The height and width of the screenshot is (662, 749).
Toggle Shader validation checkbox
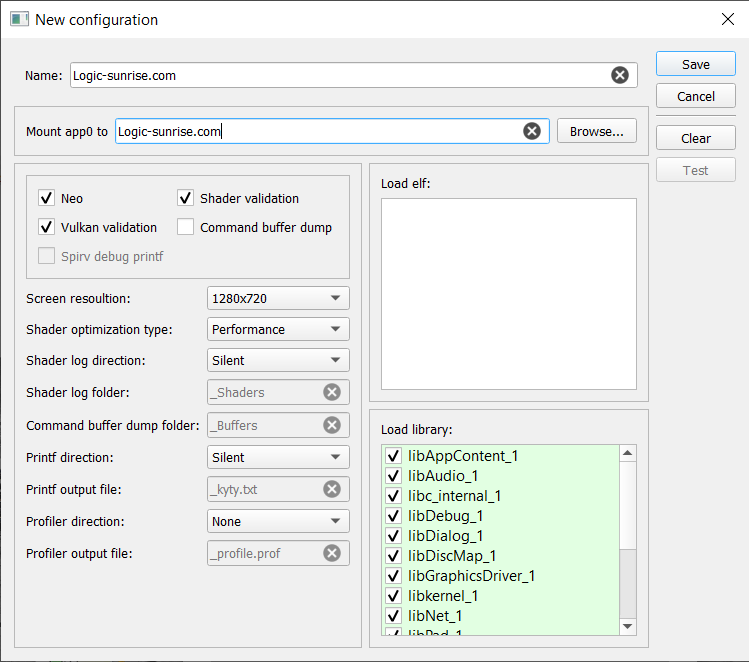pyautogui.click(x=185, y=198)
